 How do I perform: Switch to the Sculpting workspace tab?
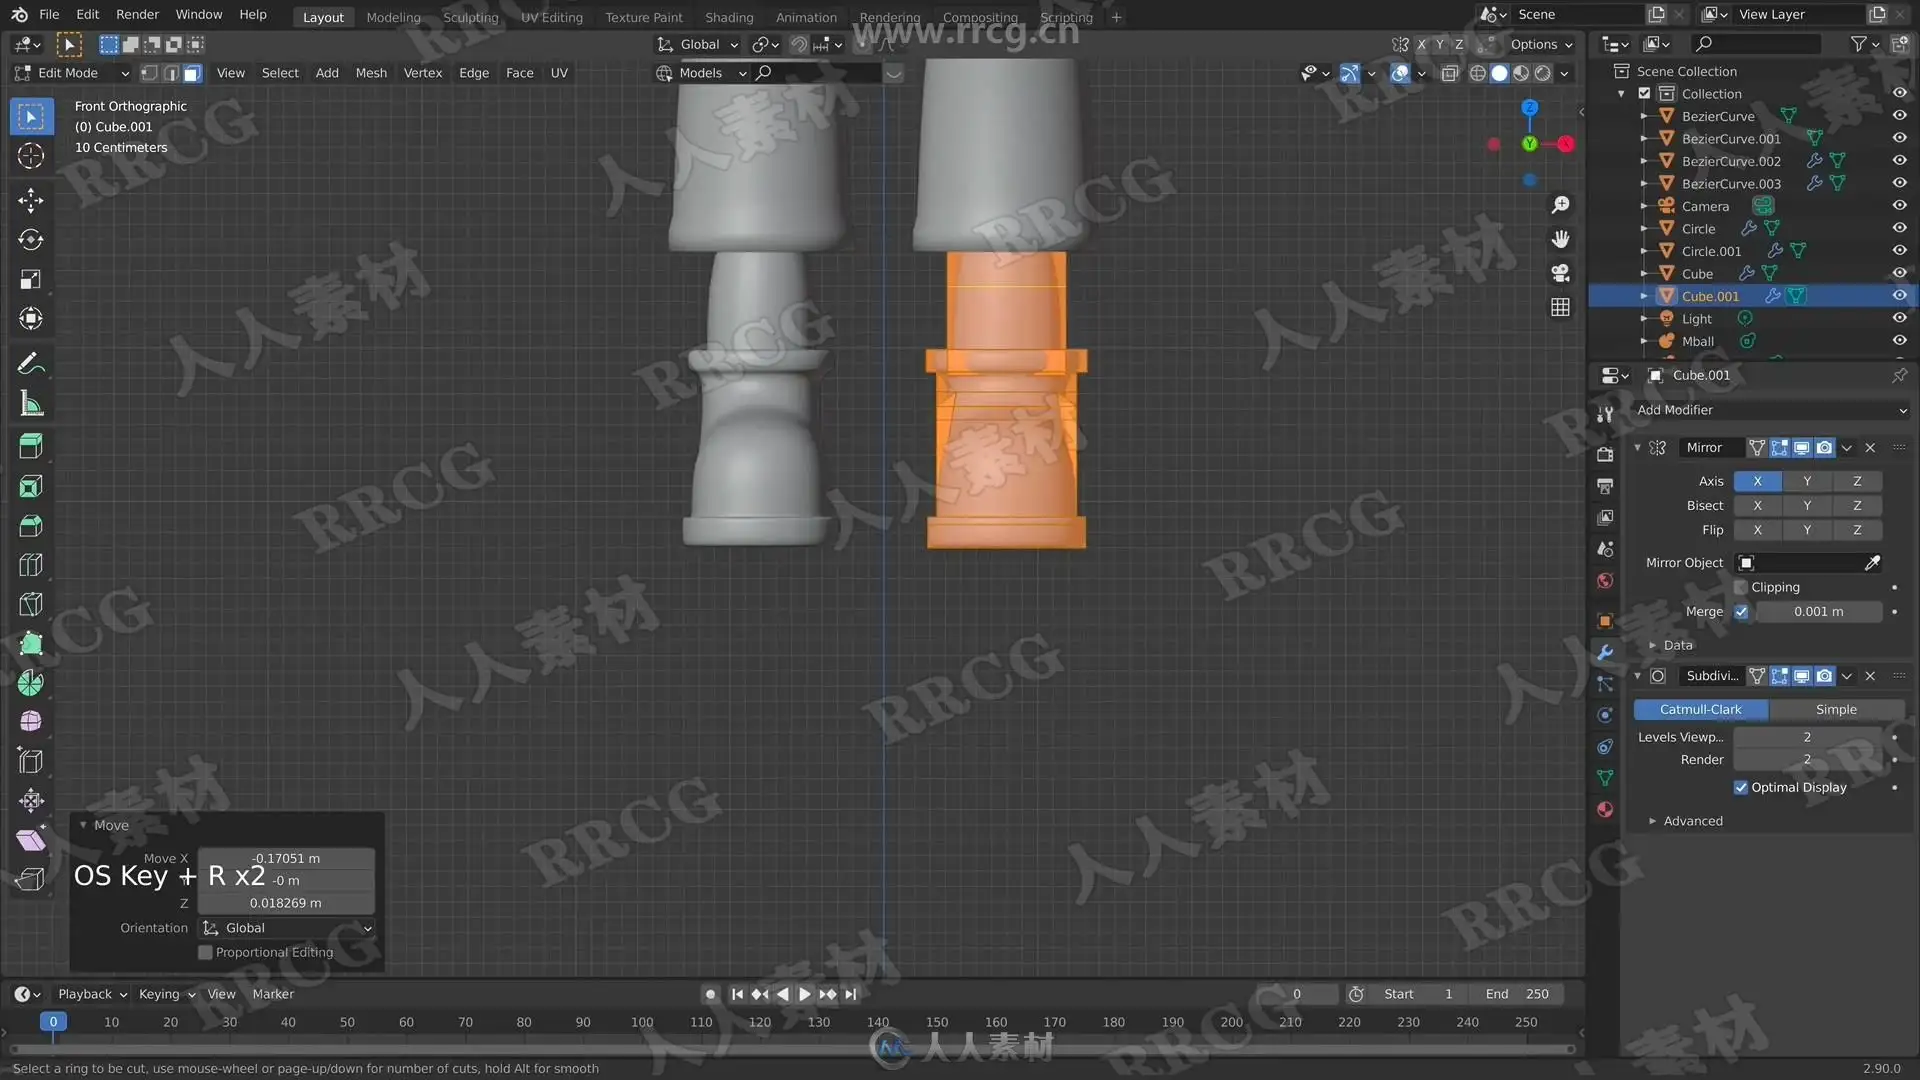point(470,17)
